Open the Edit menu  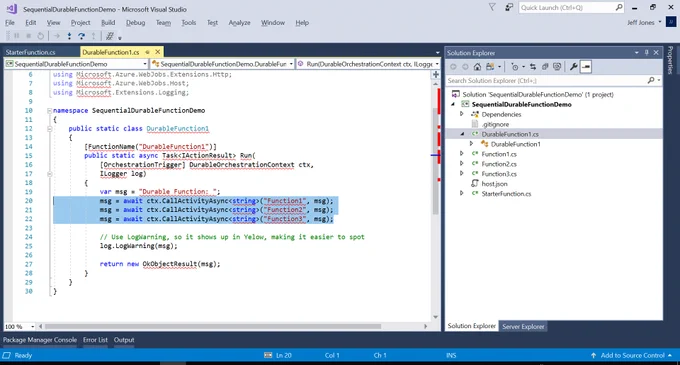tap(30, 23)
